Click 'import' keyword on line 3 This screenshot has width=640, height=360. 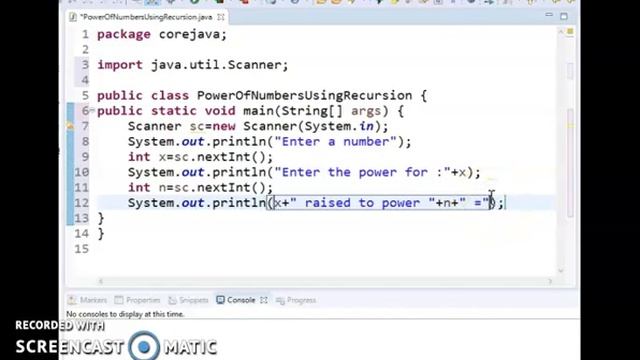[x=120, y=65]
